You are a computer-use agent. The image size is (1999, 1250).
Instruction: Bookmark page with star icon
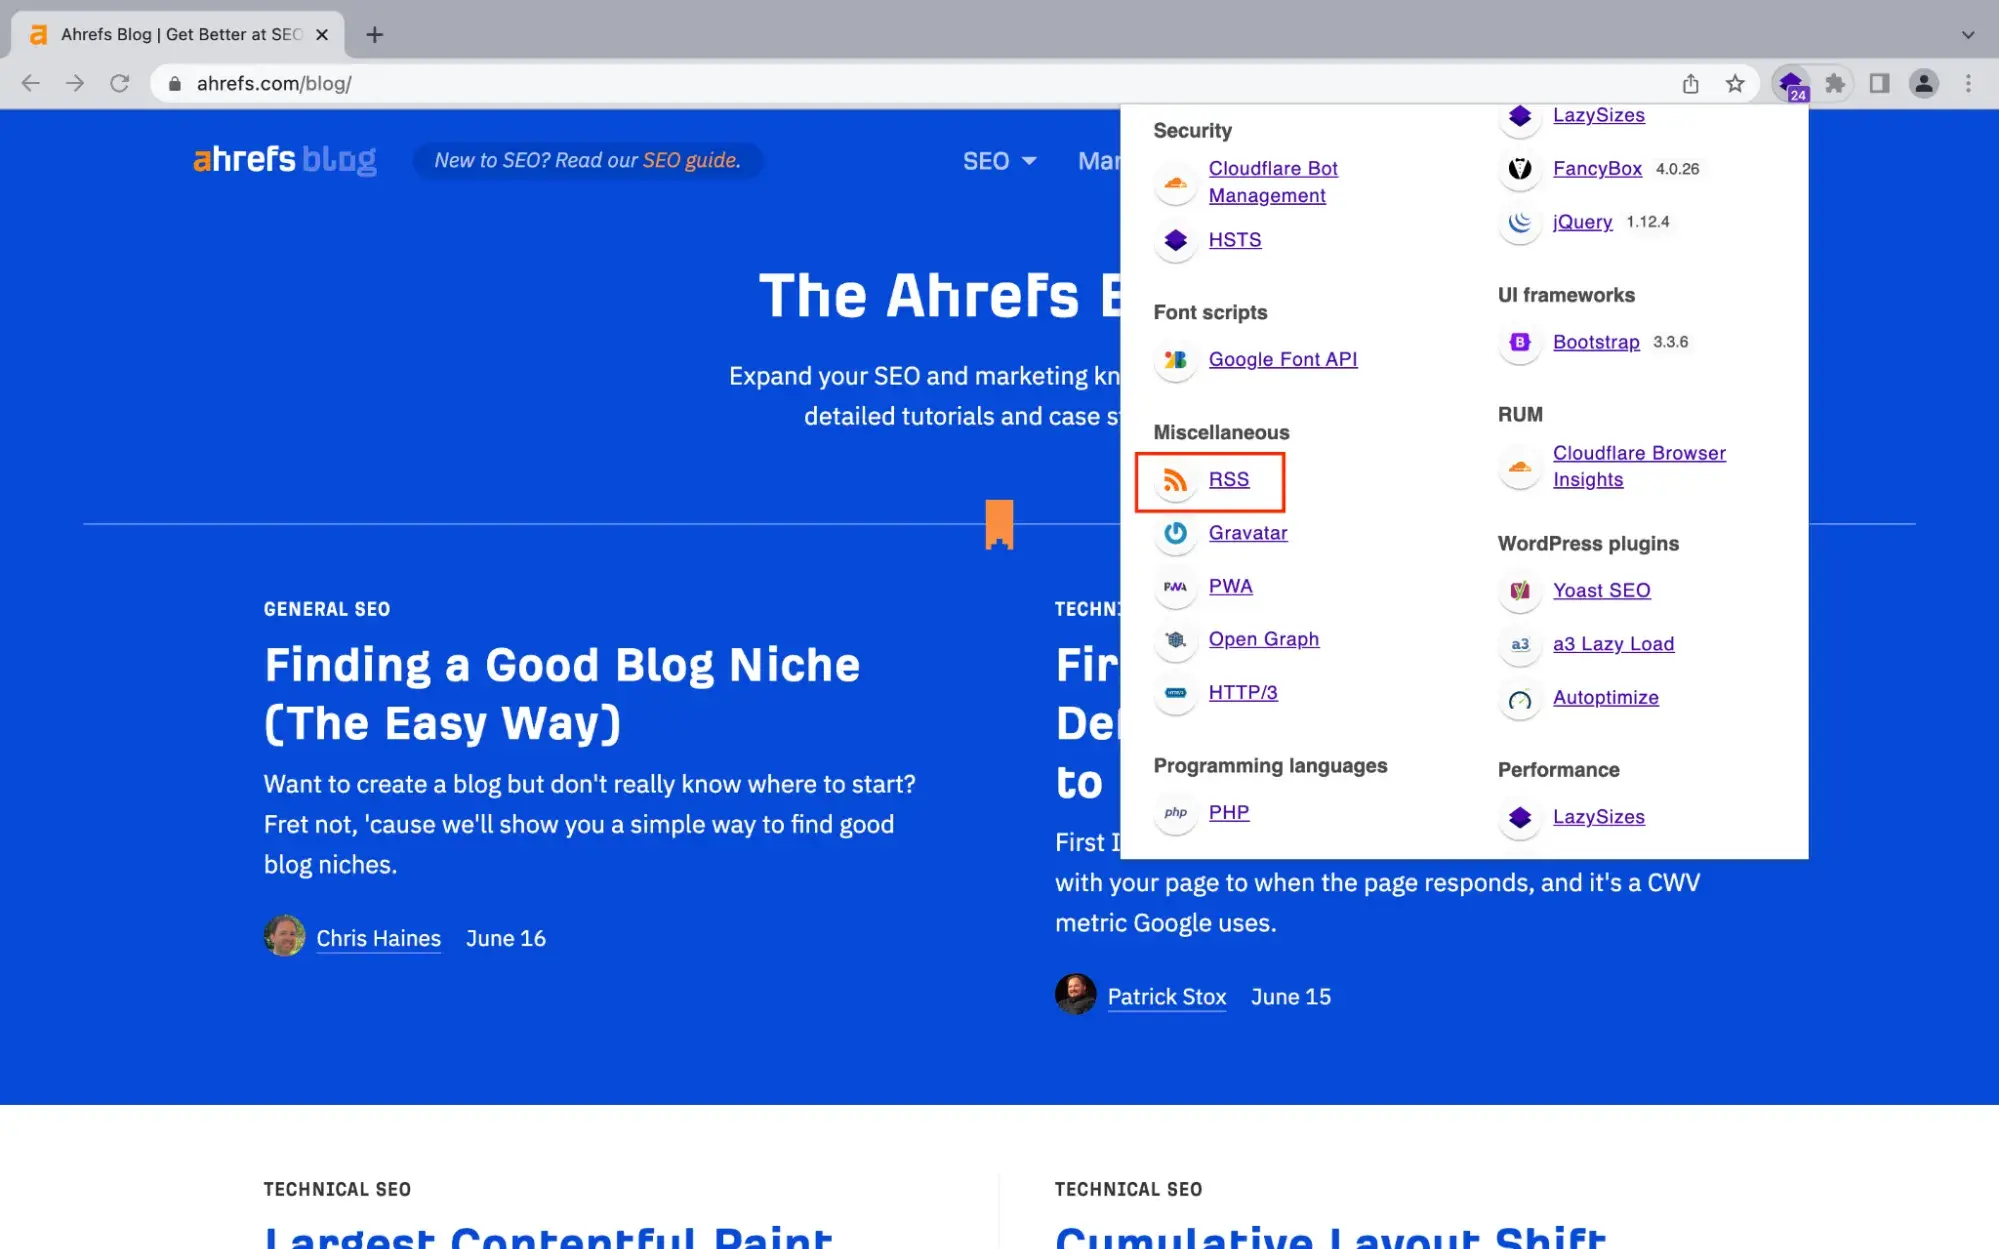coord(1735,84)
